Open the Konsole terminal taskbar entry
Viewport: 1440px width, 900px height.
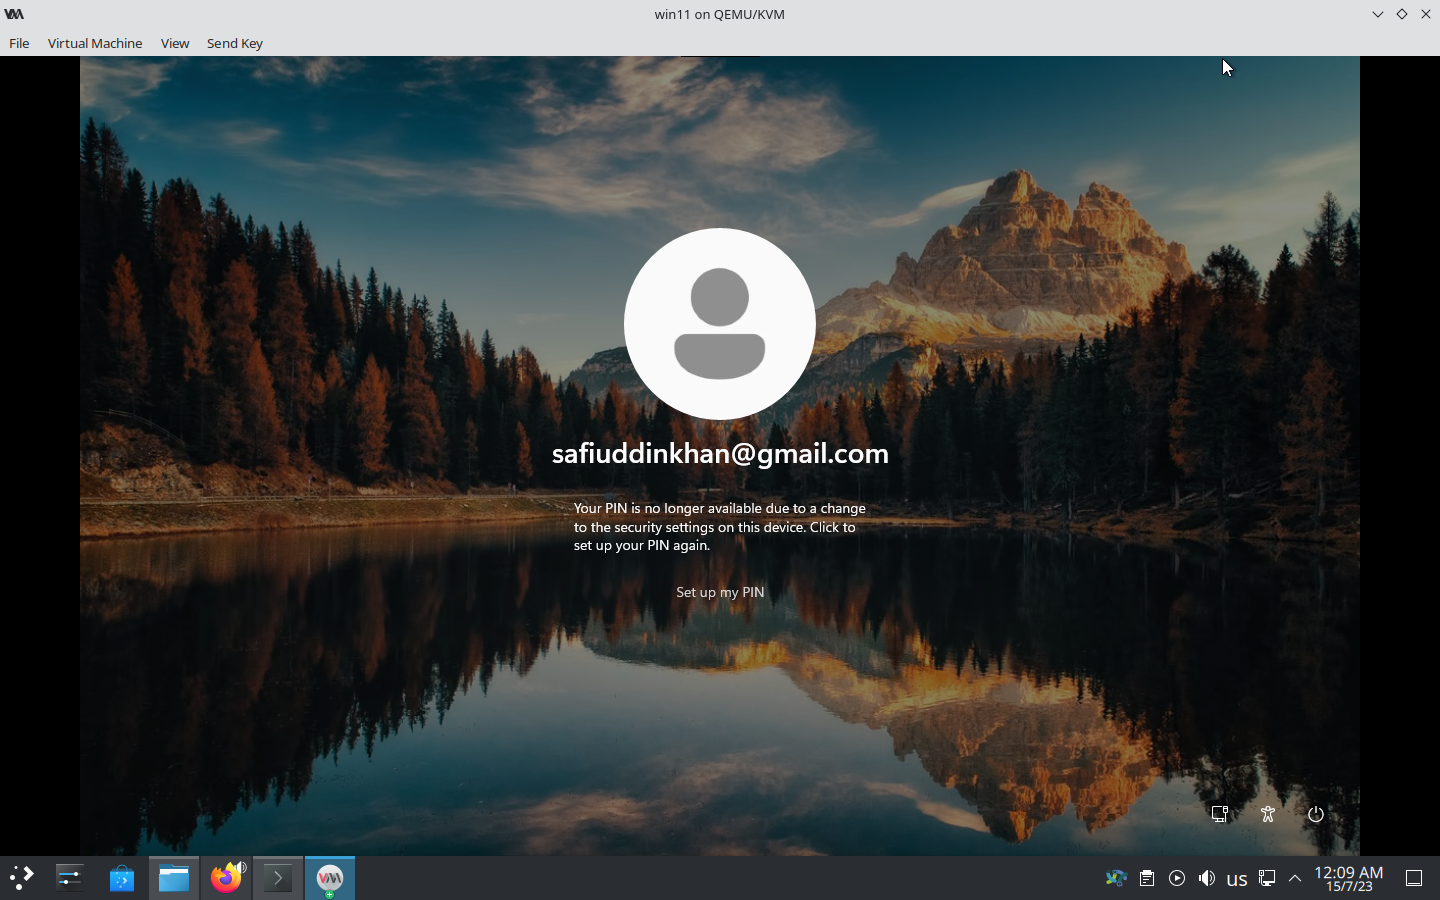coord(278,878)
